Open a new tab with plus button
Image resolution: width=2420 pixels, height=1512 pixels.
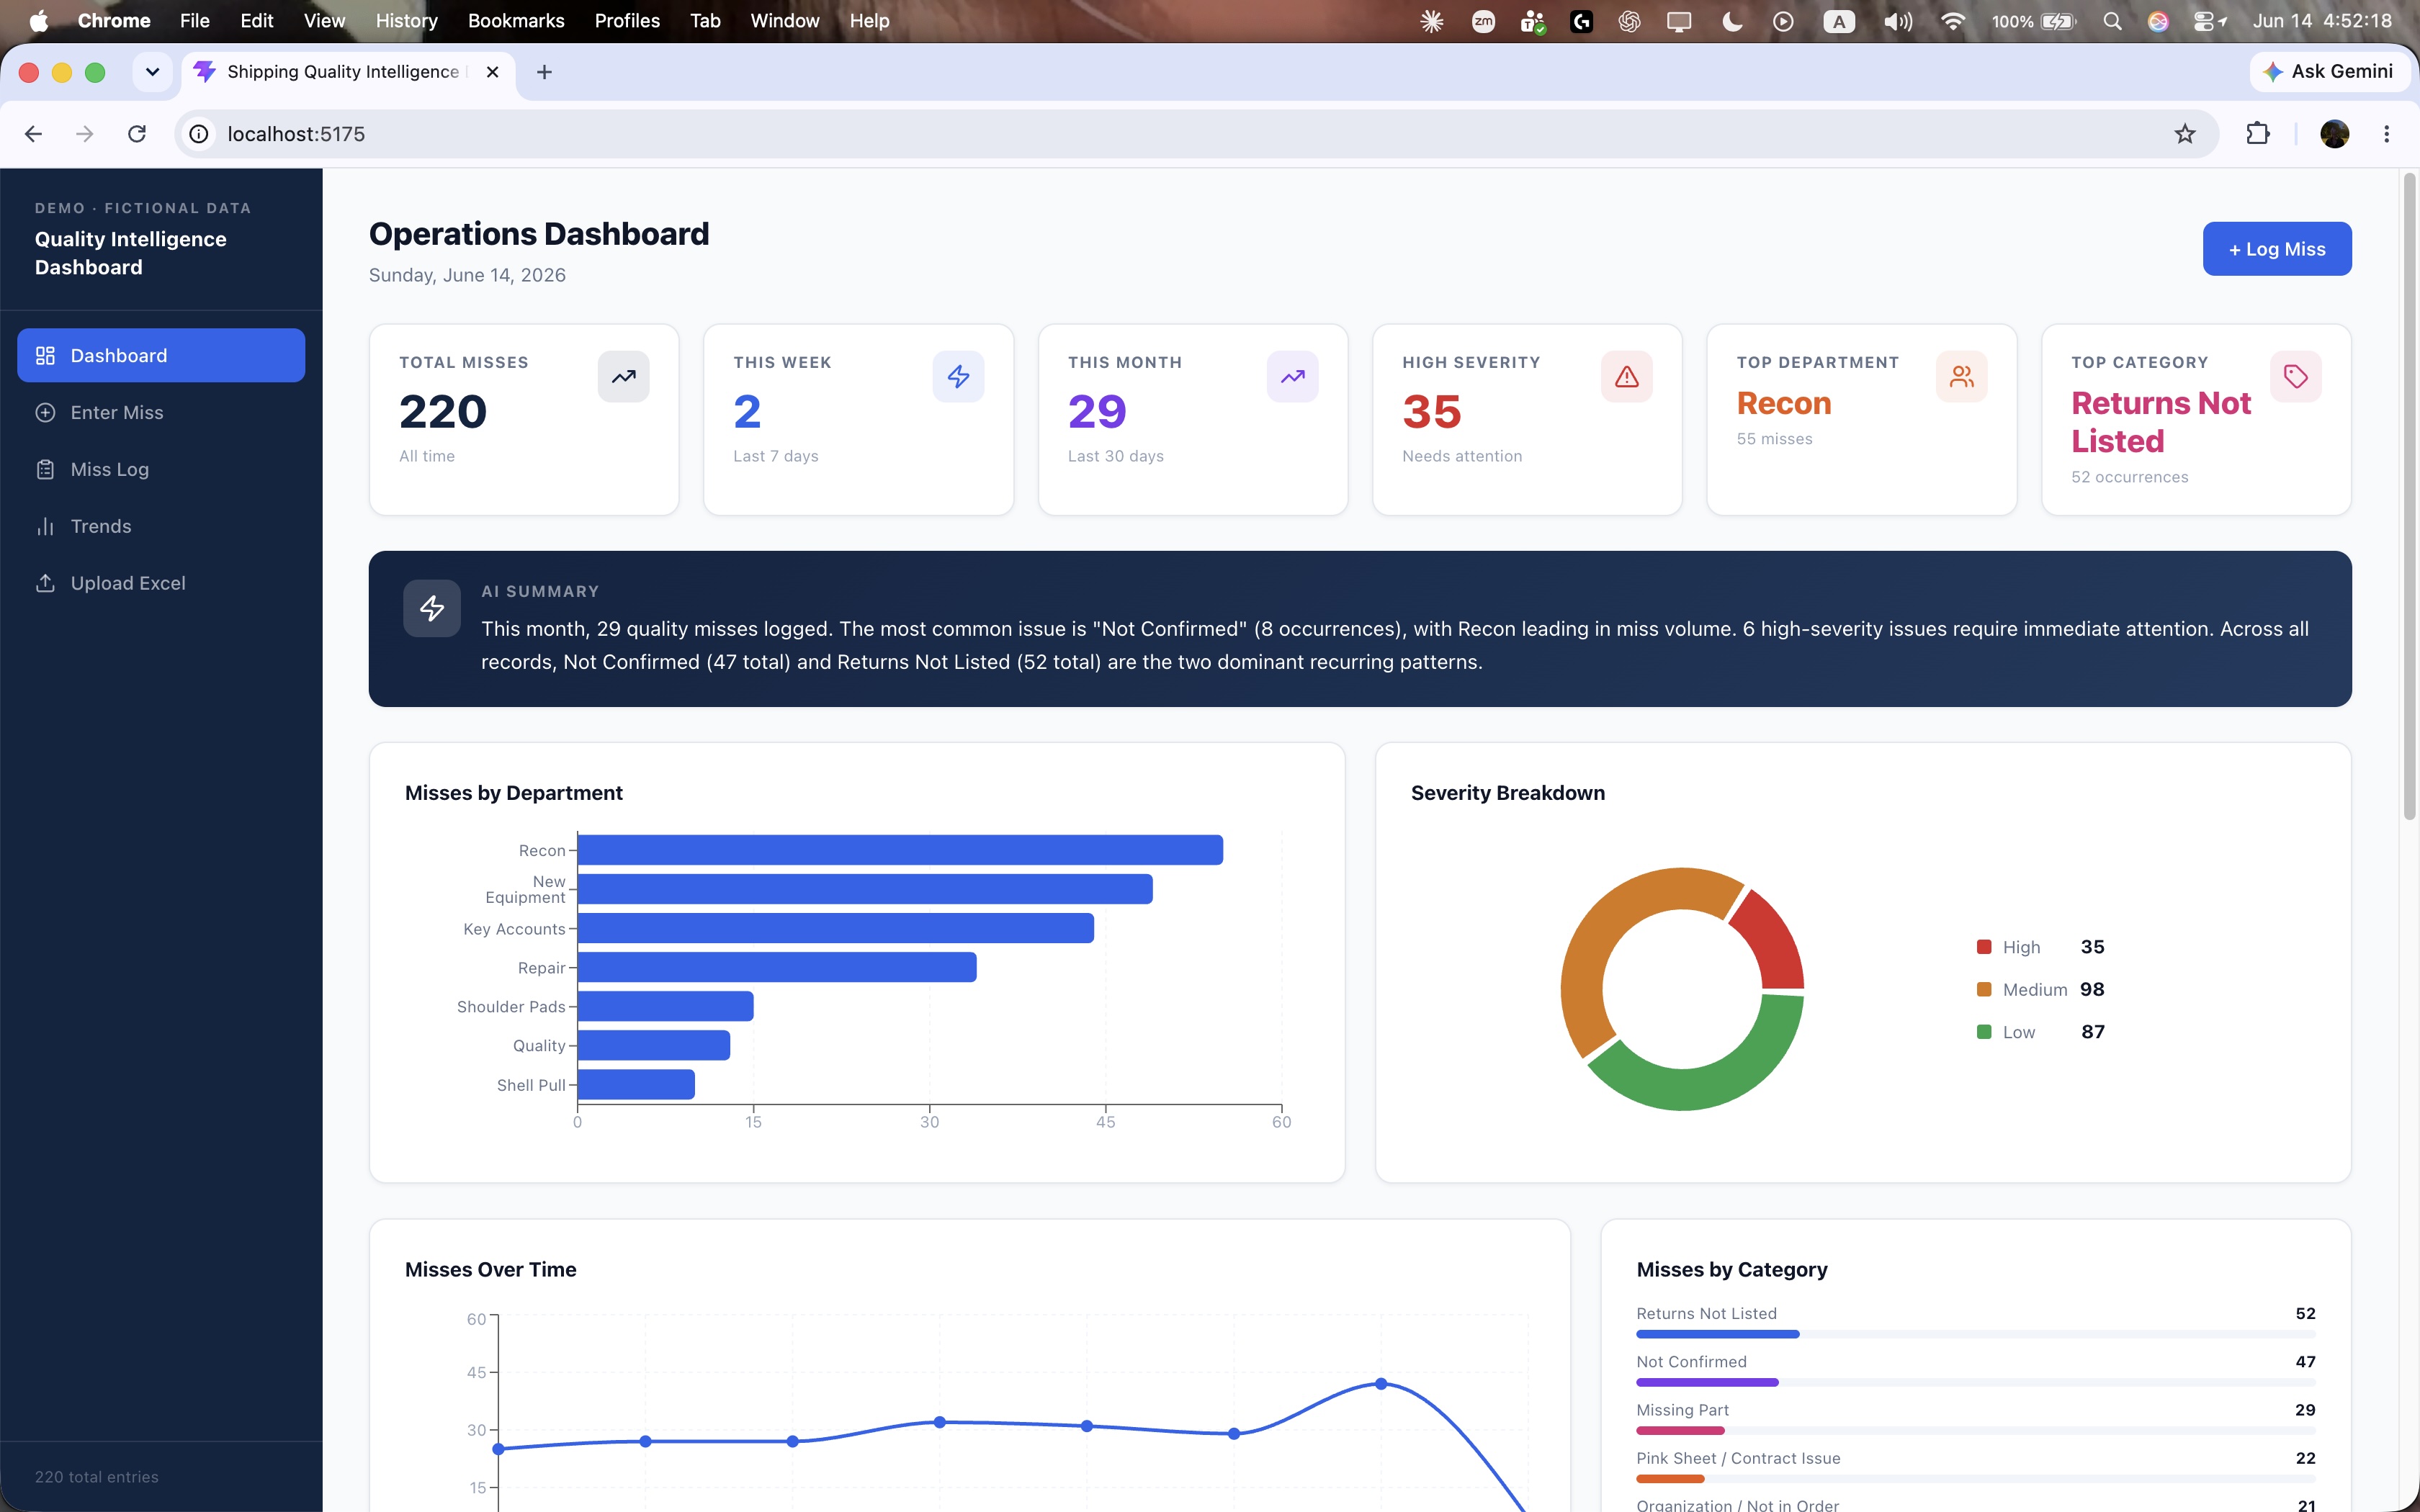pyautogui.click(x=544, y=72)
